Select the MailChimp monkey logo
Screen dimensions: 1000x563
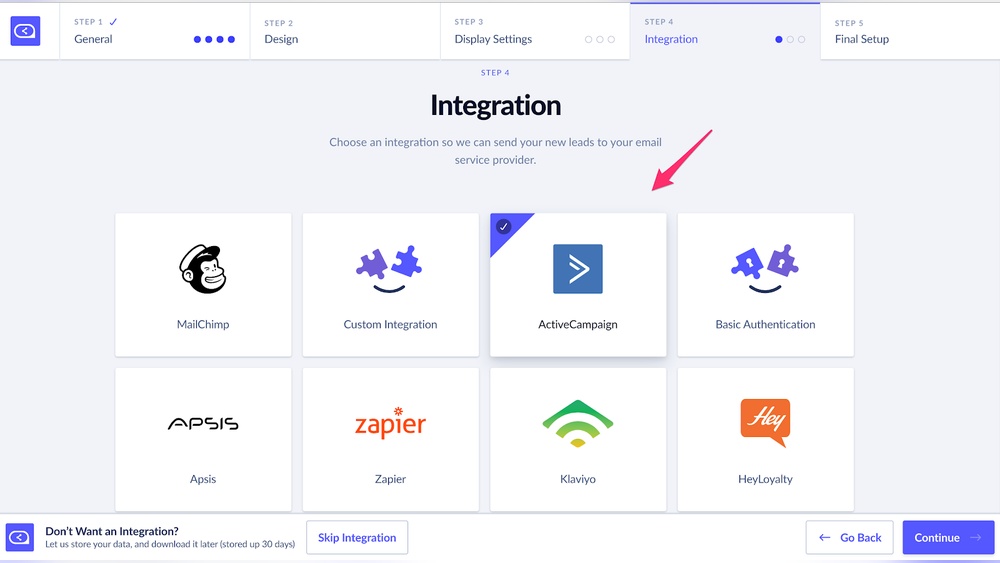point(203,268)
